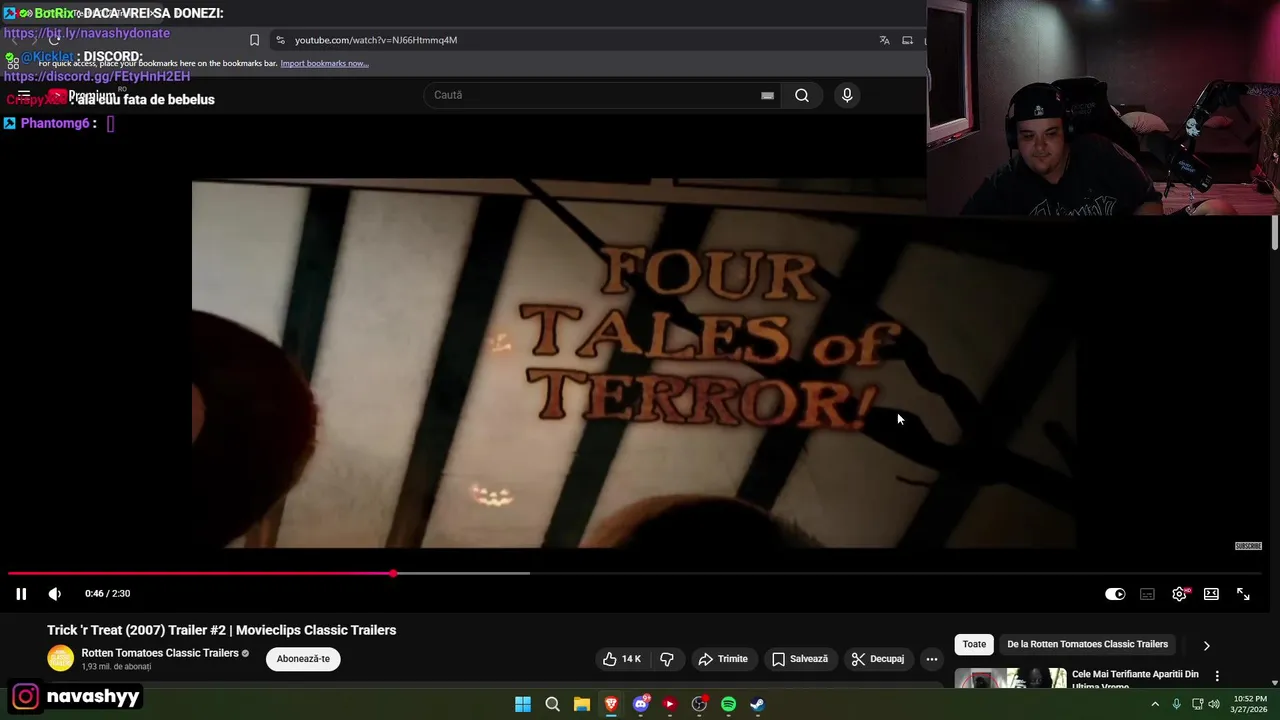The height and width of the screenshot is (720, 1280).
Task: Open Windows Start menu
Action: (523, 704)
